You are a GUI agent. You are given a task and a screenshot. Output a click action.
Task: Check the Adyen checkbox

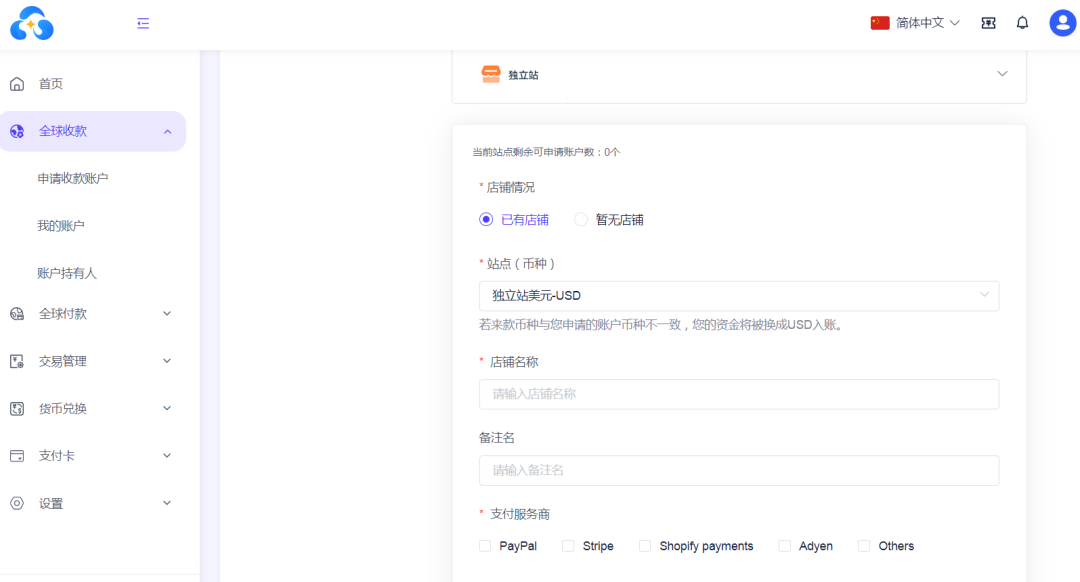click(785, 546)
